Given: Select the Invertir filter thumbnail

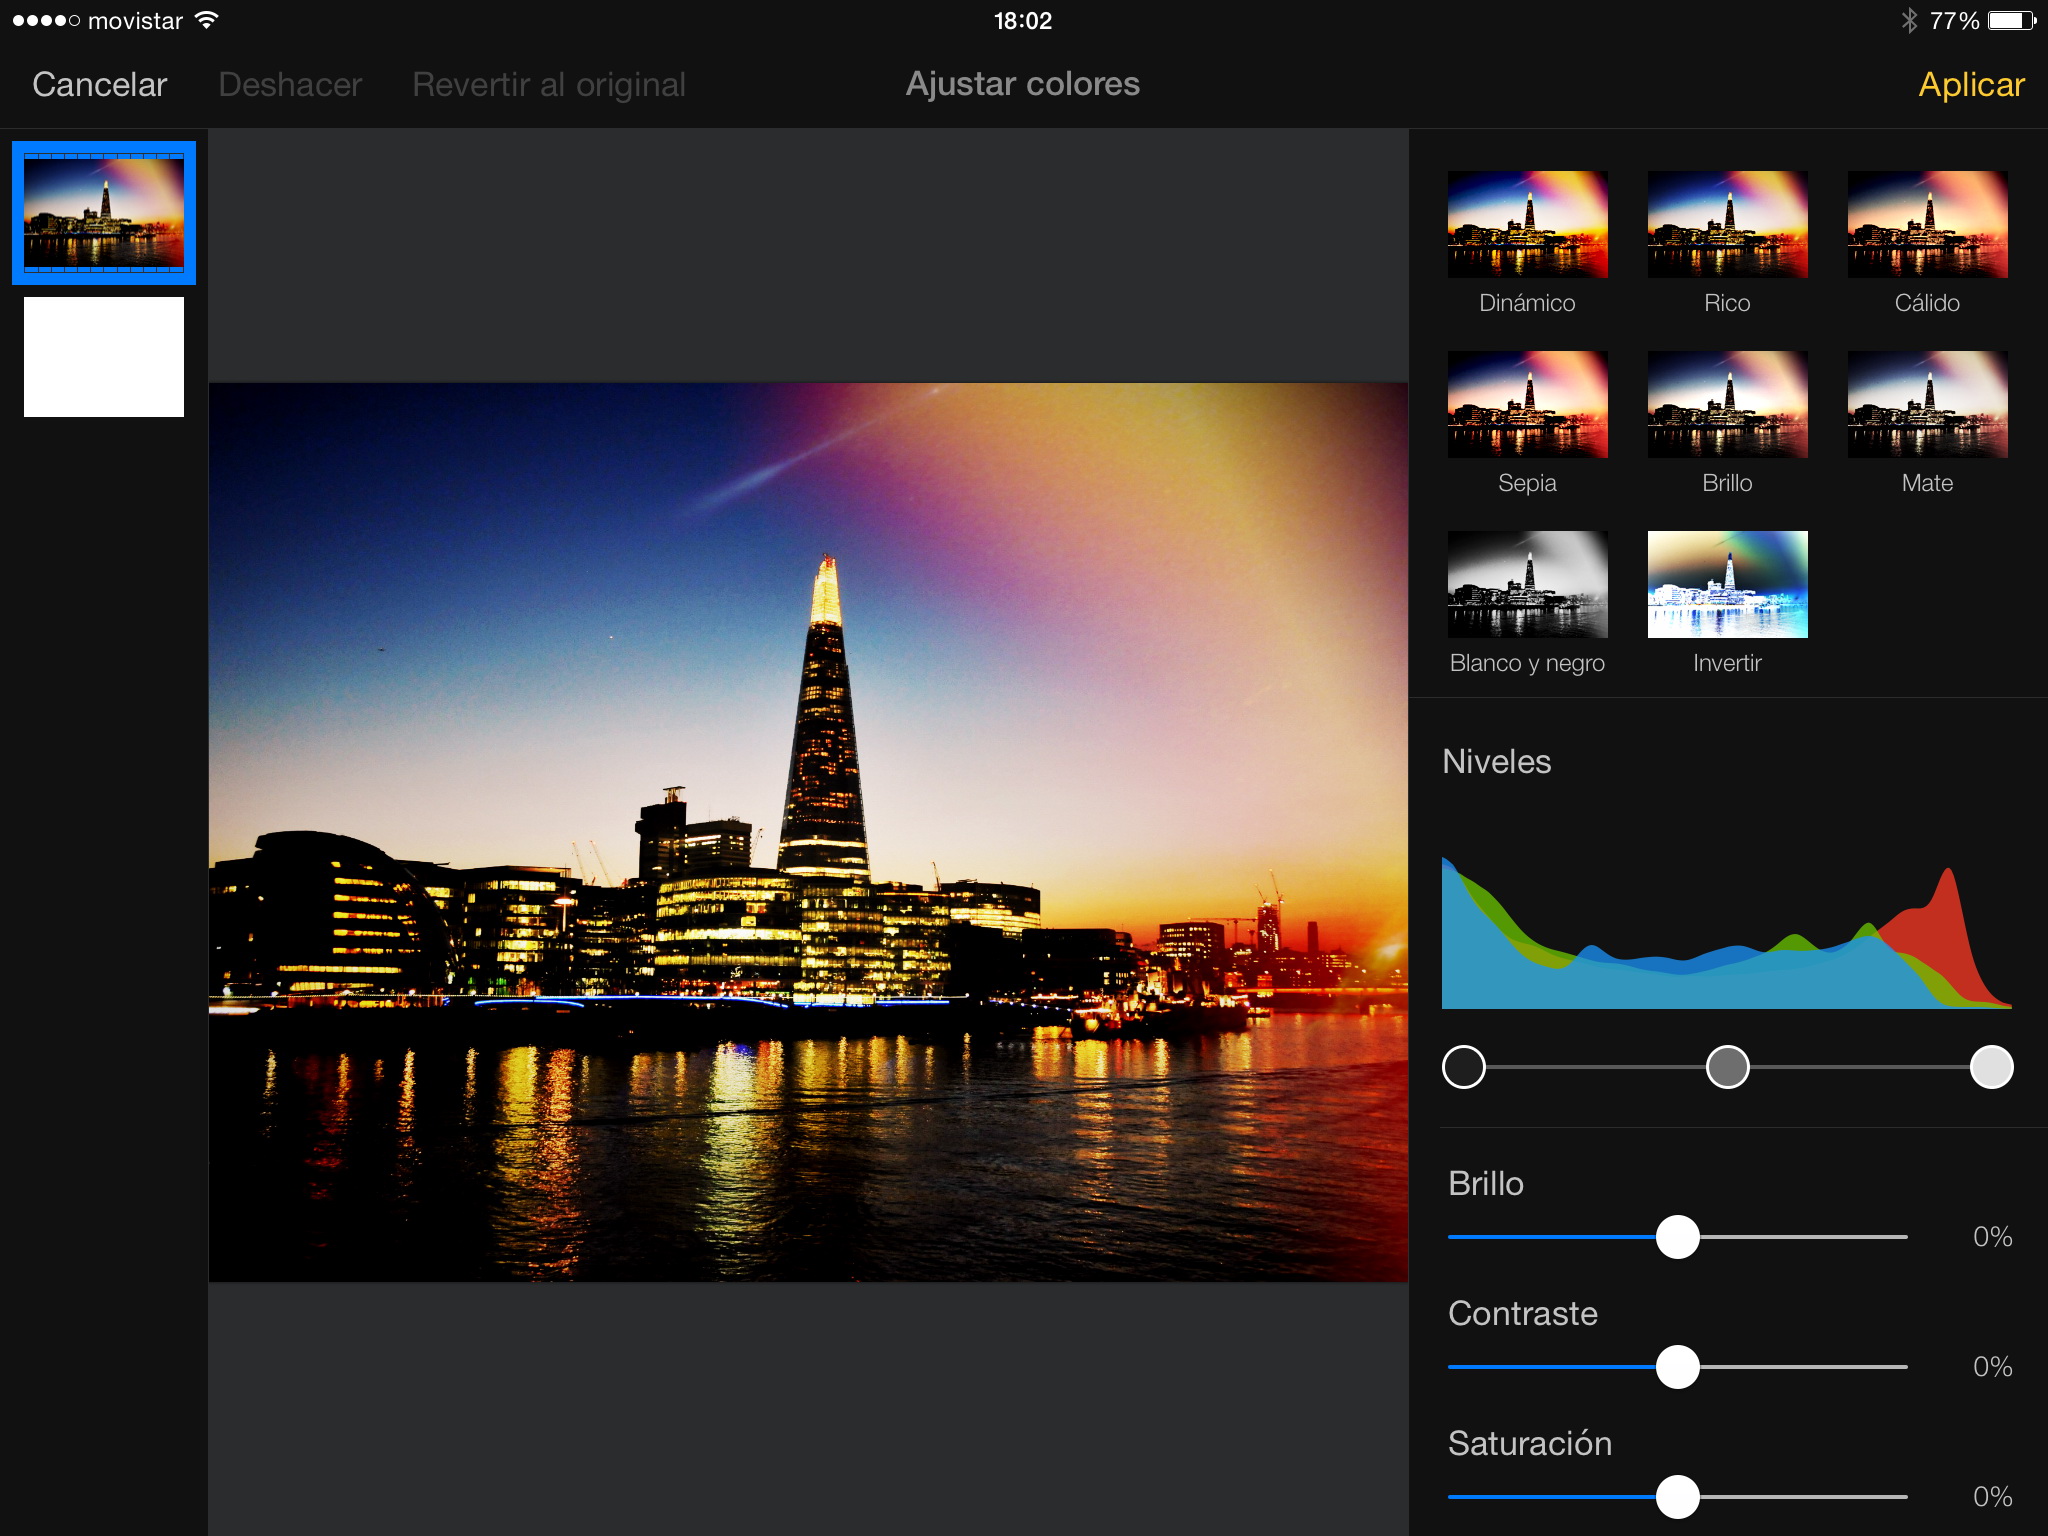Looking at the screenshot, I should (1727, 585).
